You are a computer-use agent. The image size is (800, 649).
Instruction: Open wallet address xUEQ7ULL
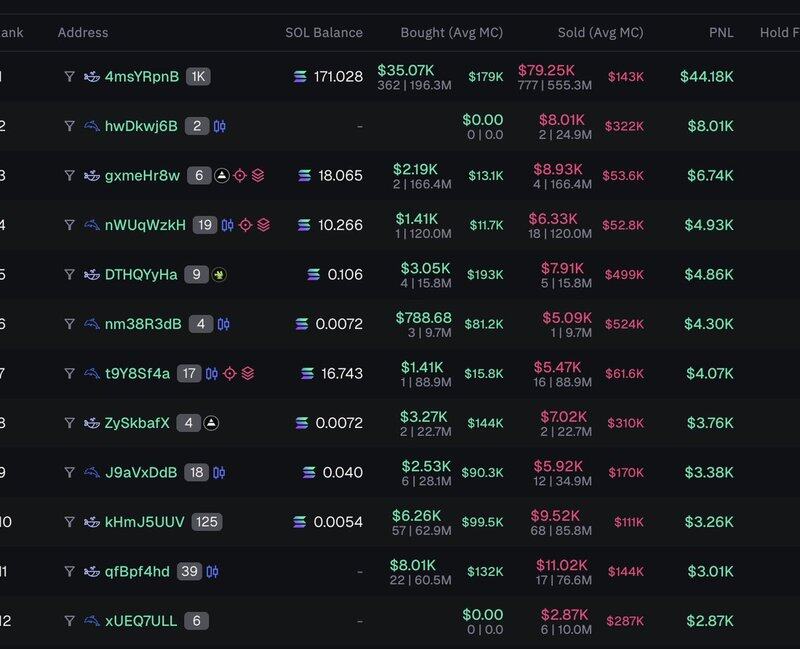pyautogui.click(x=141, y=621)
